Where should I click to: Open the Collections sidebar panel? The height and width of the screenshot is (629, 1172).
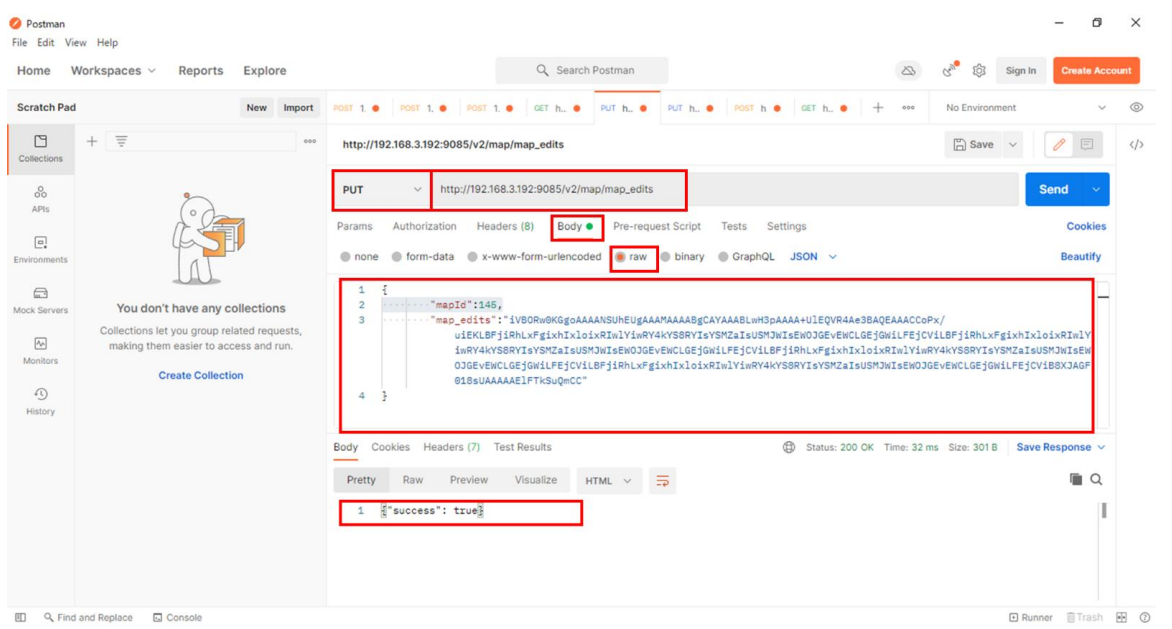(x=40, y=148)
